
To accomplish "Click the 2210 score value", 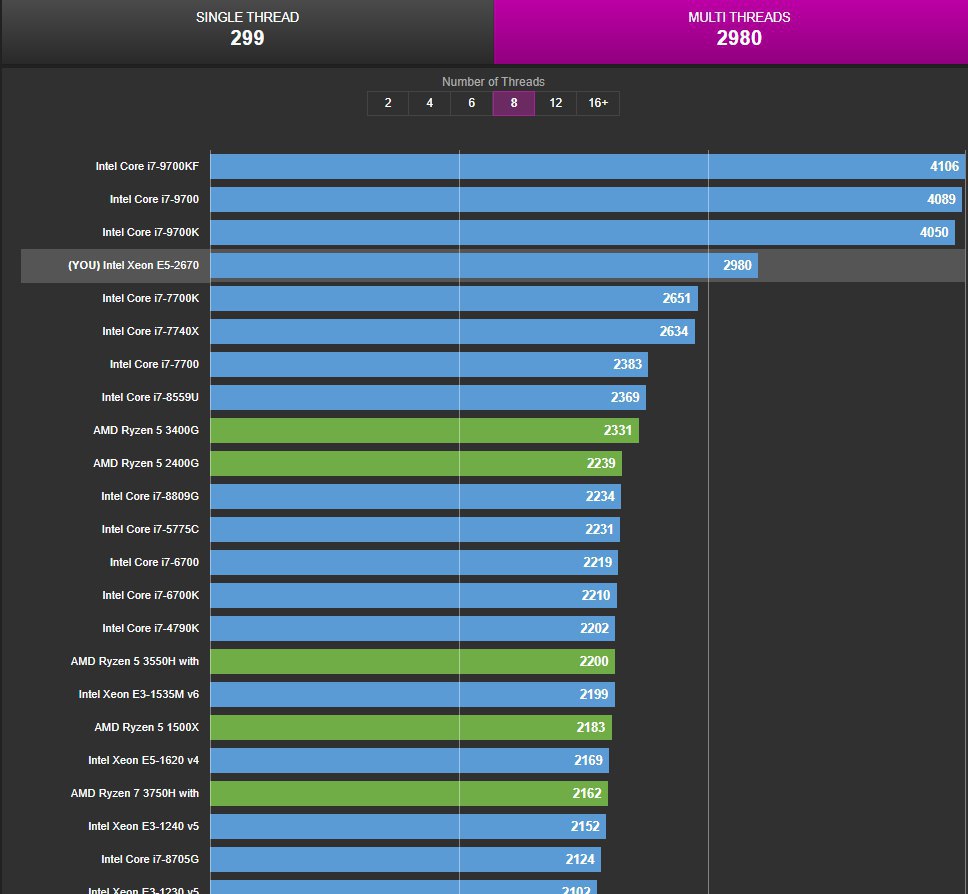I will pos(596,596).
